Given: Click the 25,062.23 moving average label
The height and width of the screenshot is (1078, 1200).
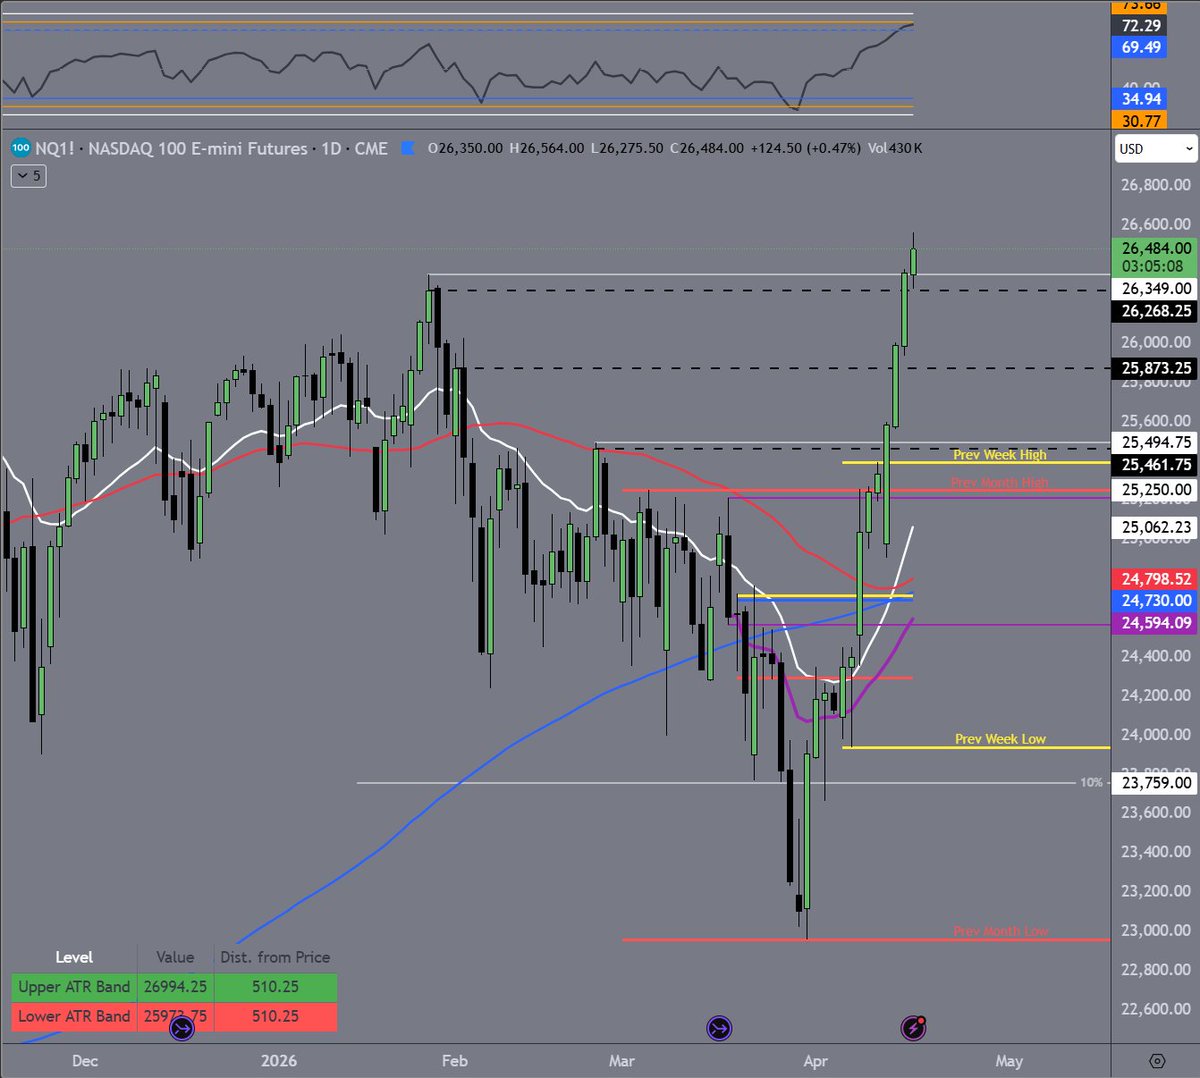Looking at the screenshot, I should 1156,527.
